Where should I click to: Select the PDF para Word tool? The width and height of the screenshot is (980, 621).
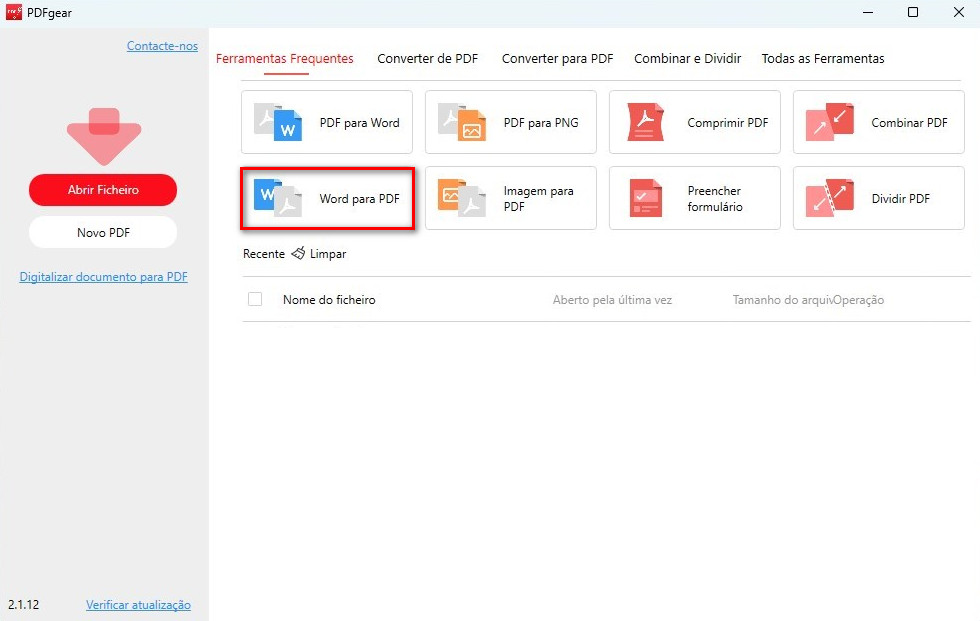(326, 122)
